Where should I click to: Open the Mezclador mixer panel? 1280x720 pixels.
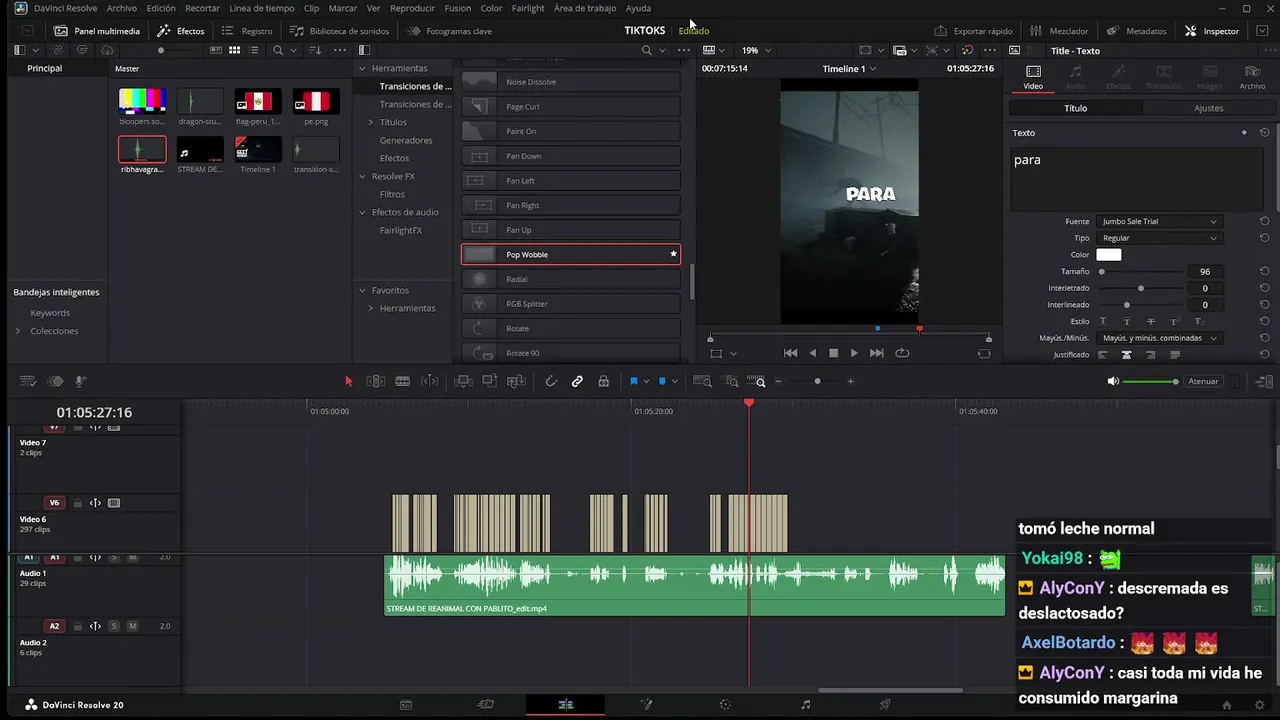pos(1059,31)
